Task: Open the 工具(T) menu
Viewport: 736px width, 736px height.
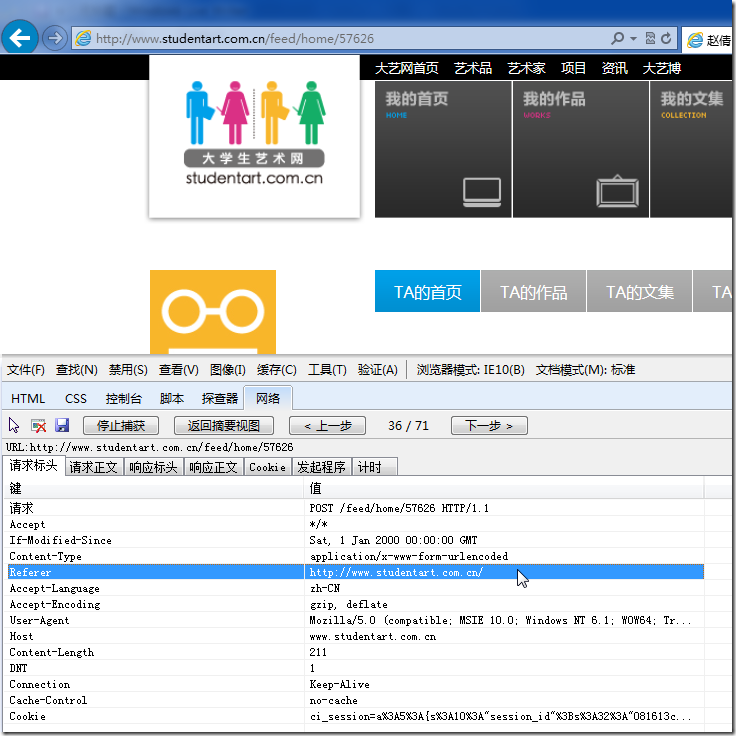Action: pyautogui.click(x=327, y=370)
